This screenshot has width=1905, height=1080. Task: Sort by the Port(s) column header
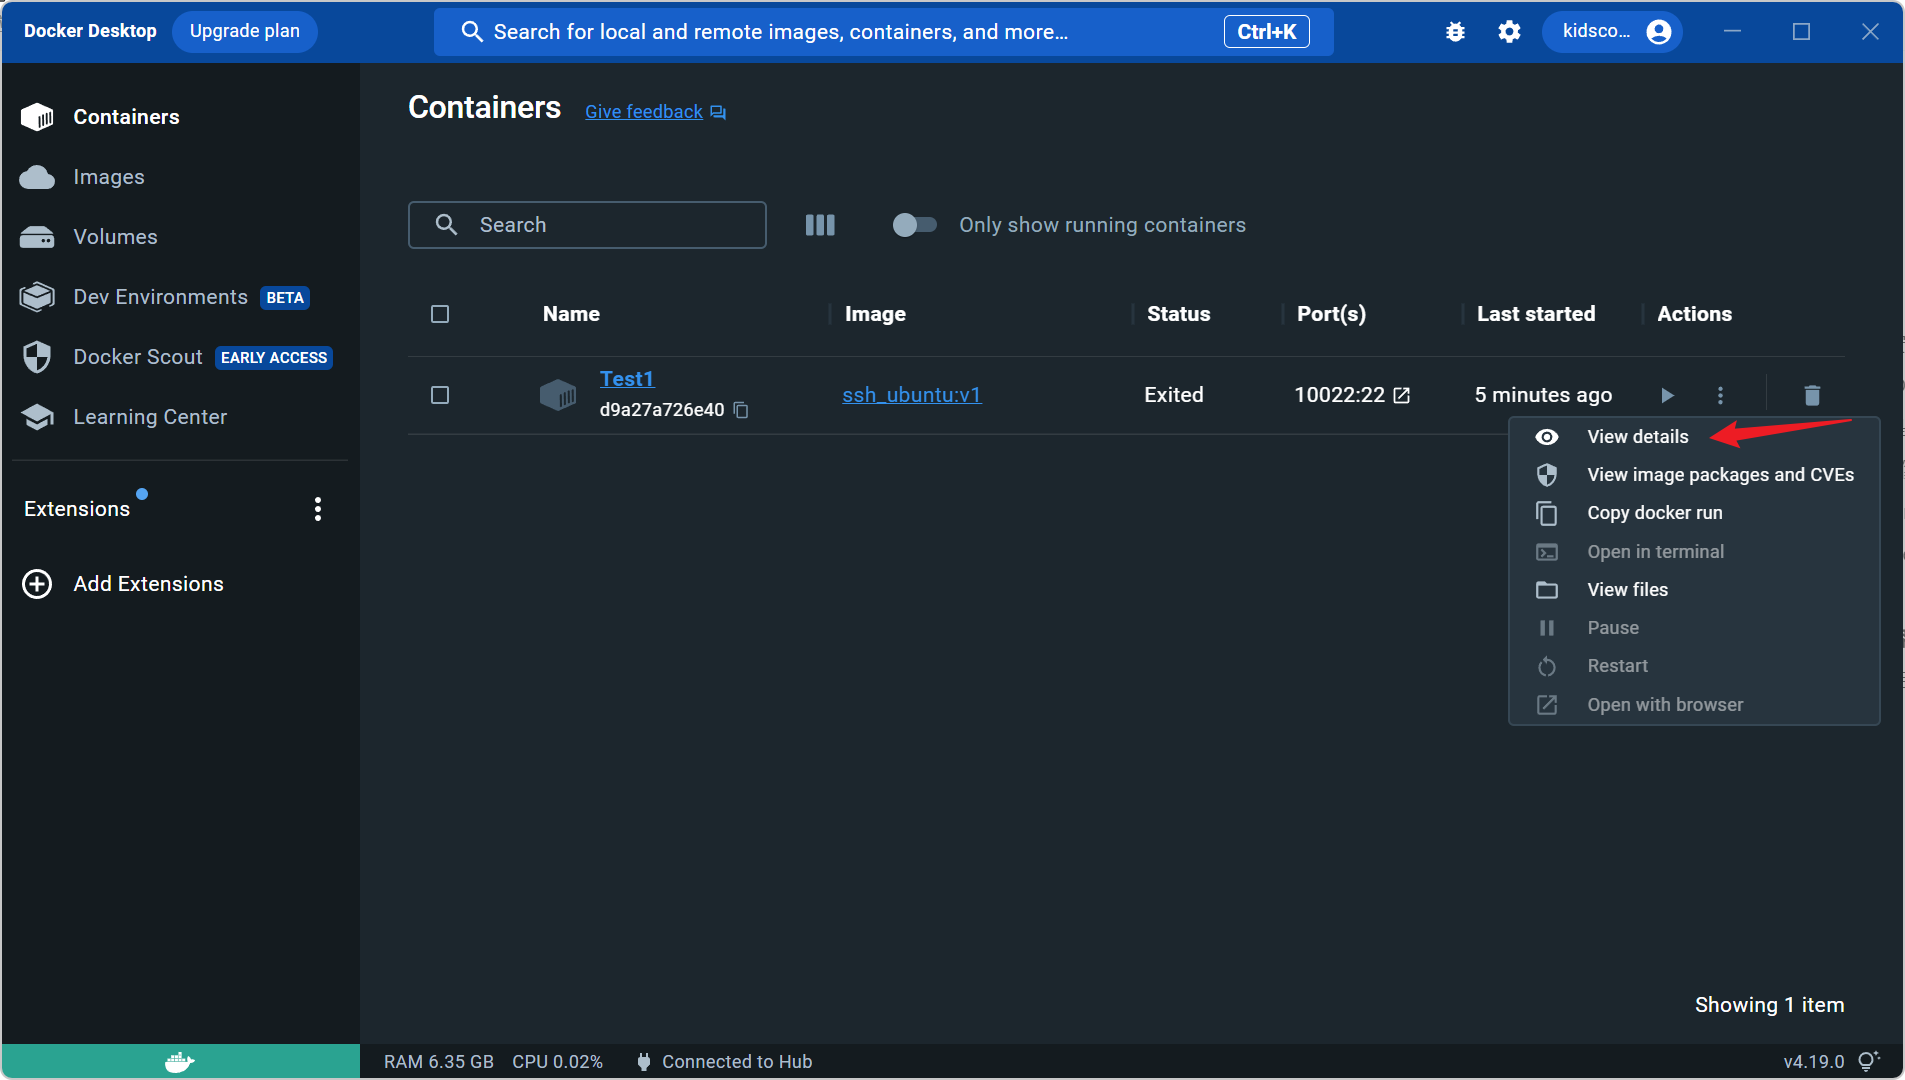1331,314
